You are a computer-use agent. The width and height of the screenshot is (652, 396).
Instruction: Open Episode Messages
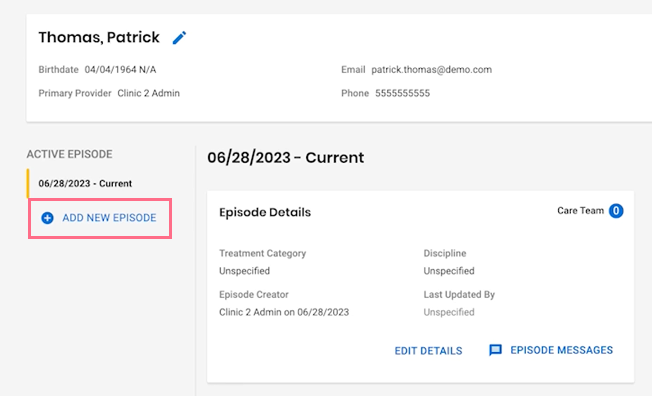coord(551,350)
